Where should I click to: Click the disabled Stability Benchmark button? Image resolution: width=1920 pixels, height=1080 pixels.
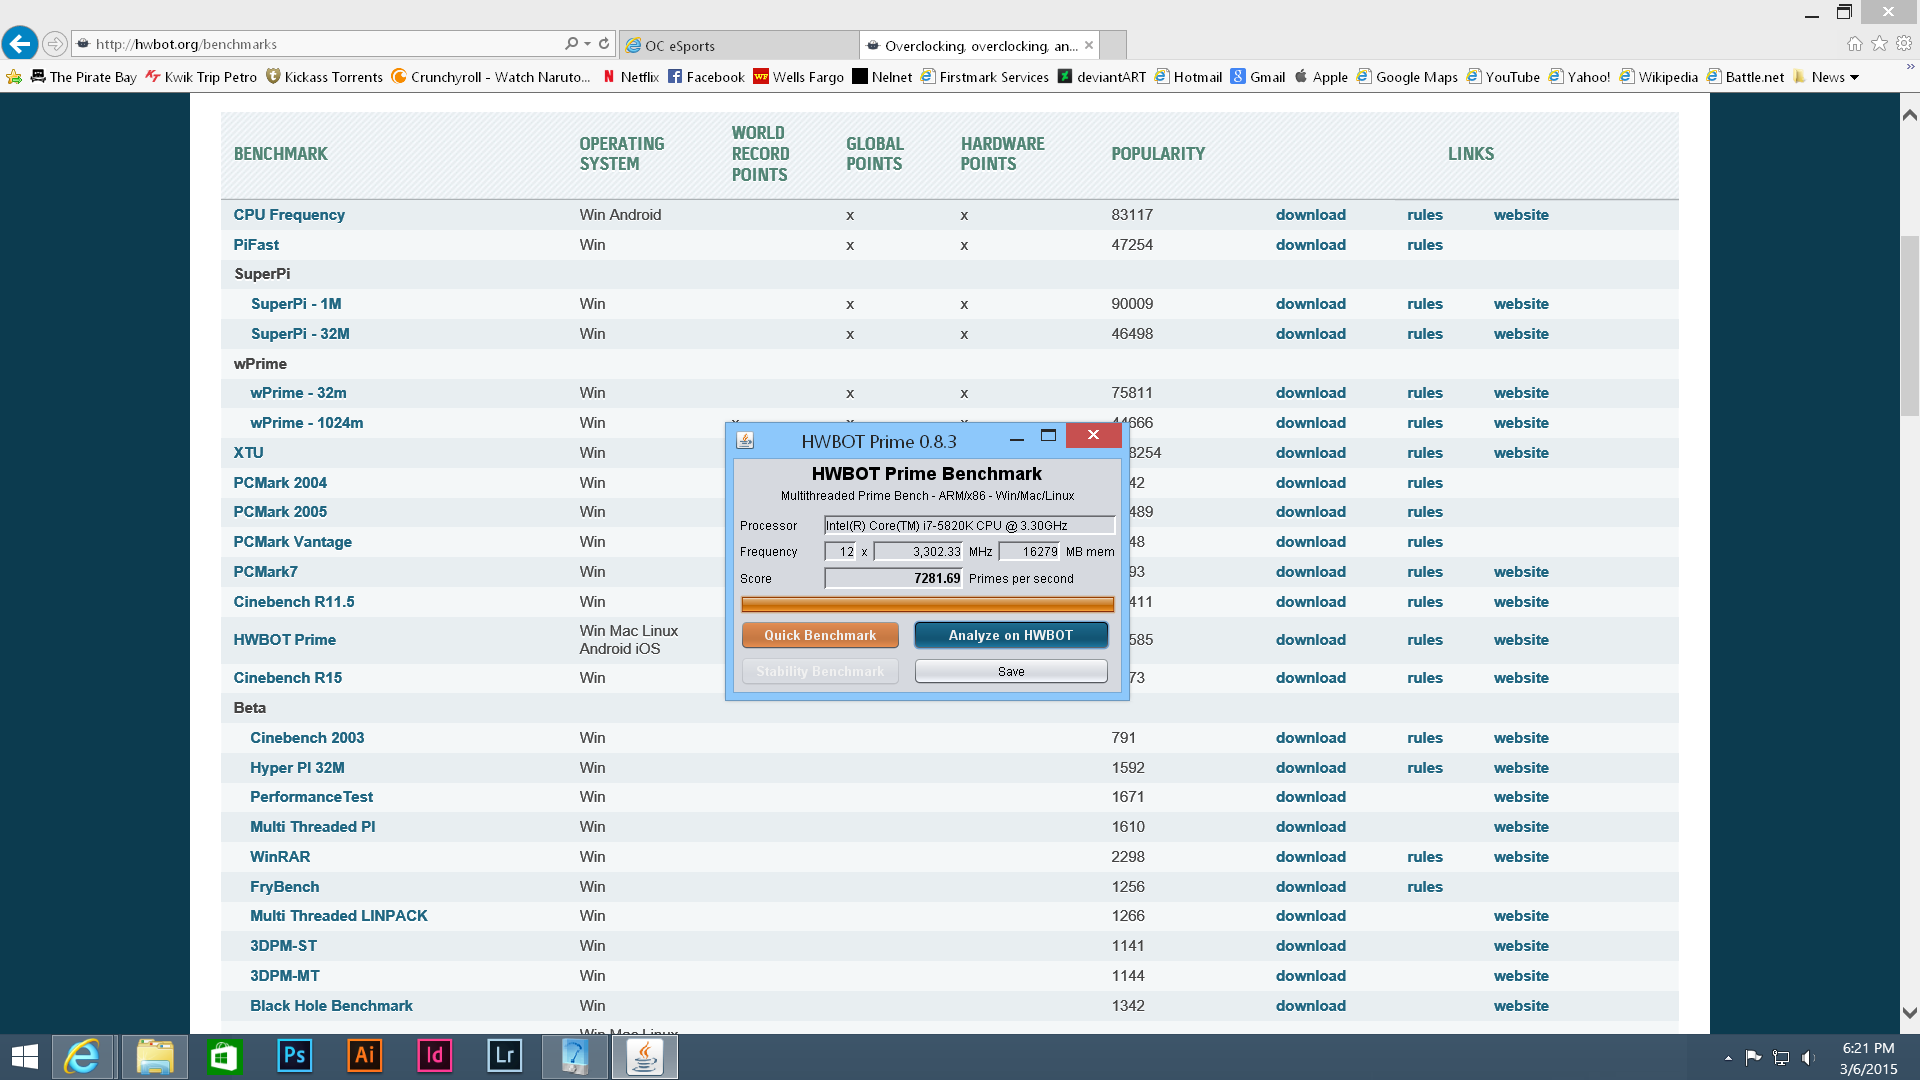coord(820,671)
